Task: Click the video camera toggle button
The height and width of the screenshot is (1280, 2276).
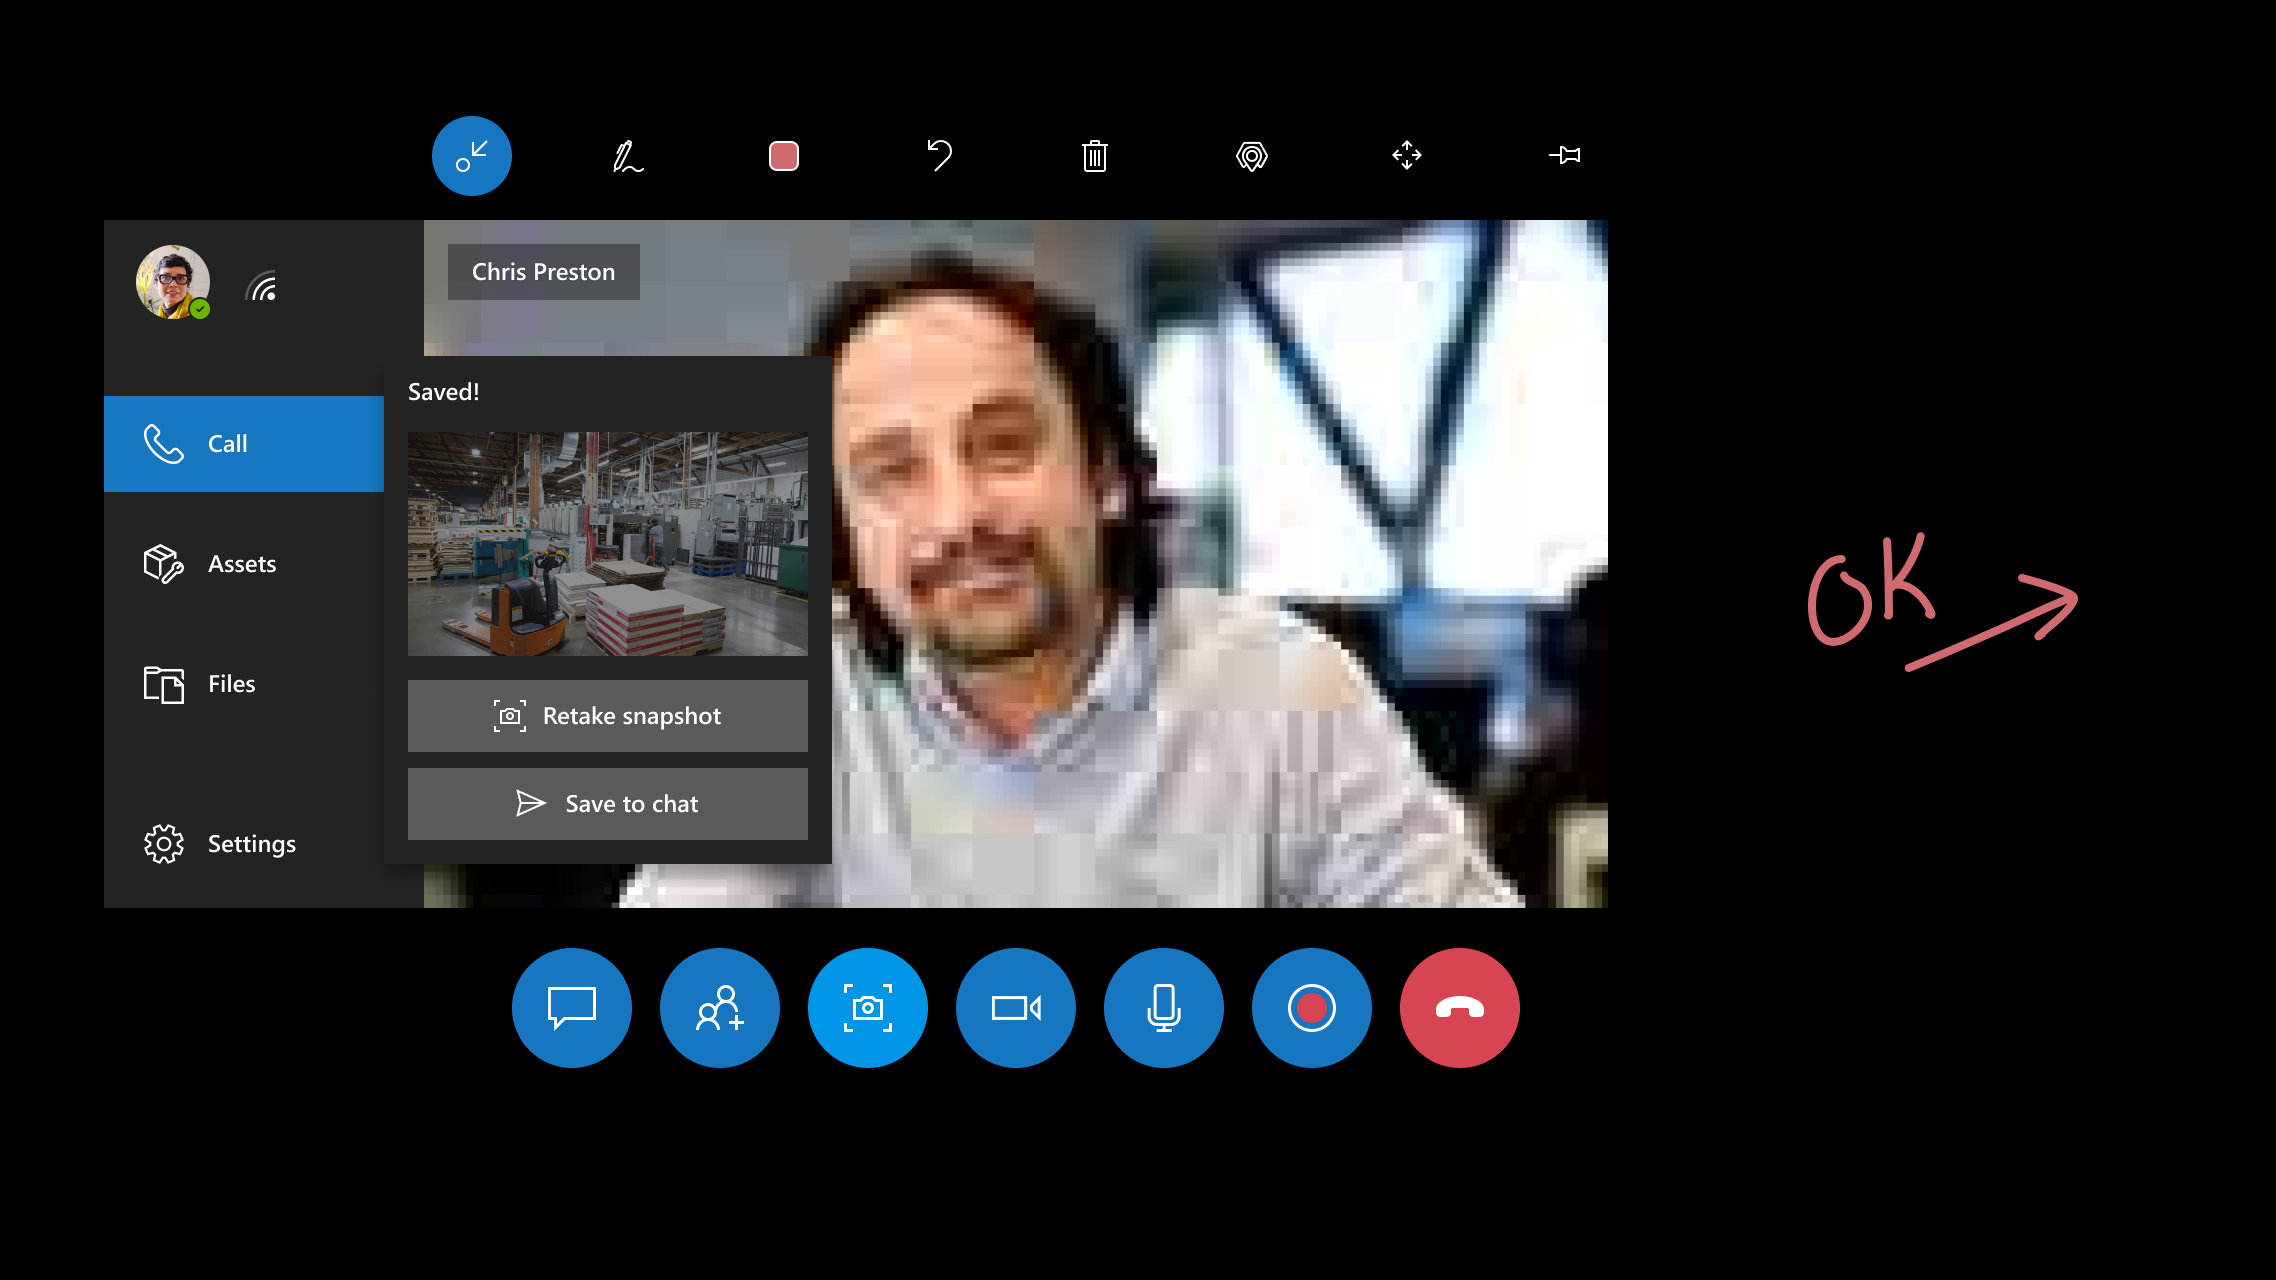Action: point(1015,1006)
